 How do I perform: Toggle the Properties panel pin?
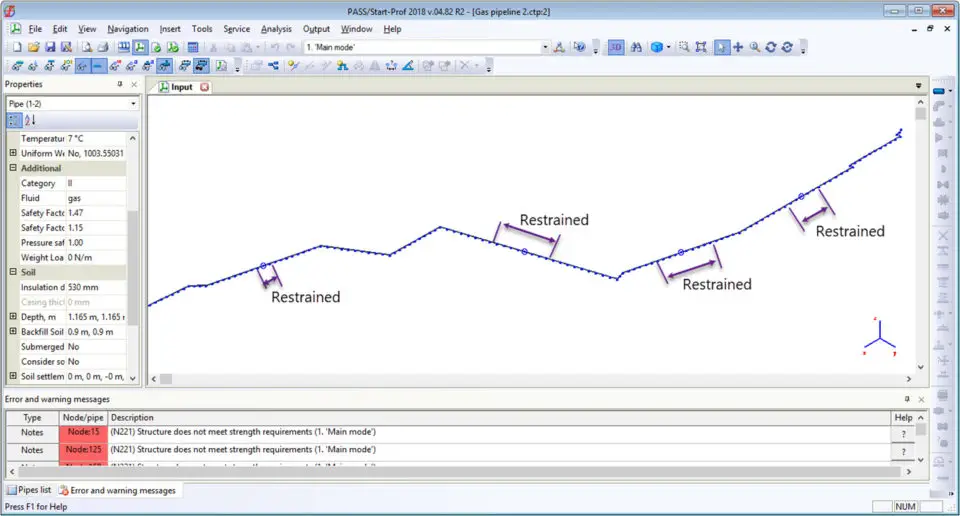[120, 85]
